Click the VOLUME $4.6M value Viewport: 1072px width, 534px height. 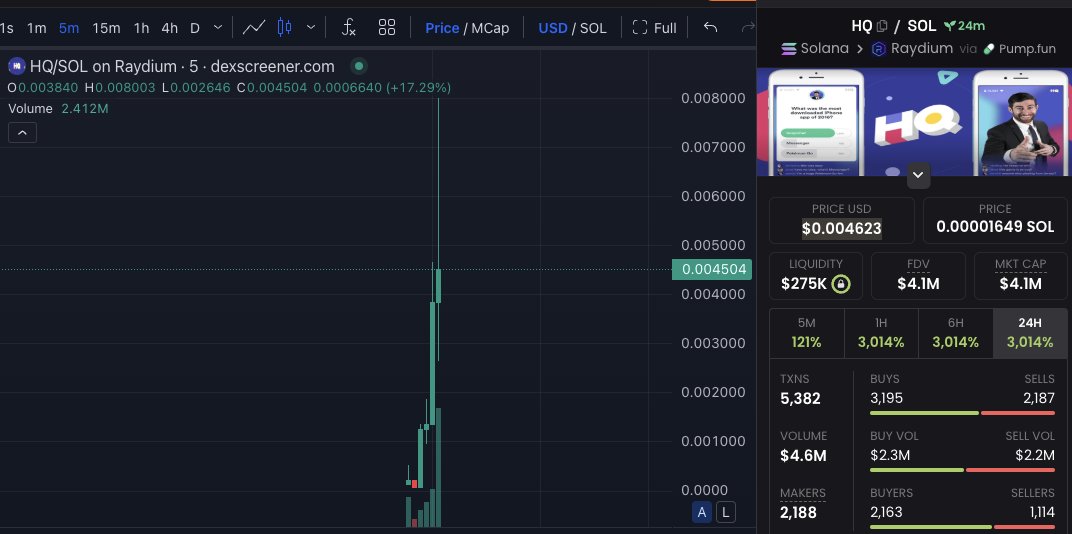click(x=803, y=455)
